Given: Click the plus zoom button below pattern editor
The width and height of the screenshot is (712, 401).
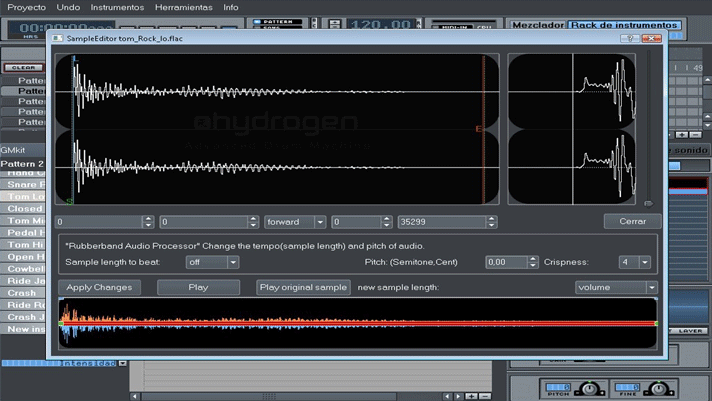Looking at the screenshot, I should 472,396.
